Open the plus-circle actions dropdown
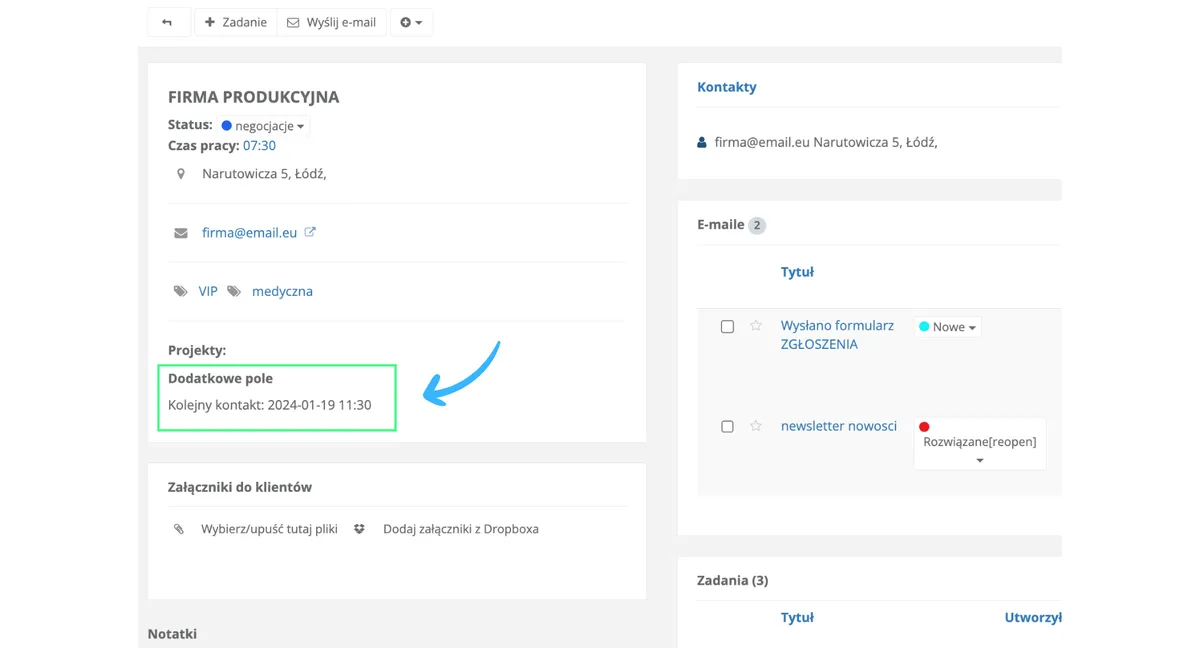This screenshot has width=1200, height=648. [411, 22]
